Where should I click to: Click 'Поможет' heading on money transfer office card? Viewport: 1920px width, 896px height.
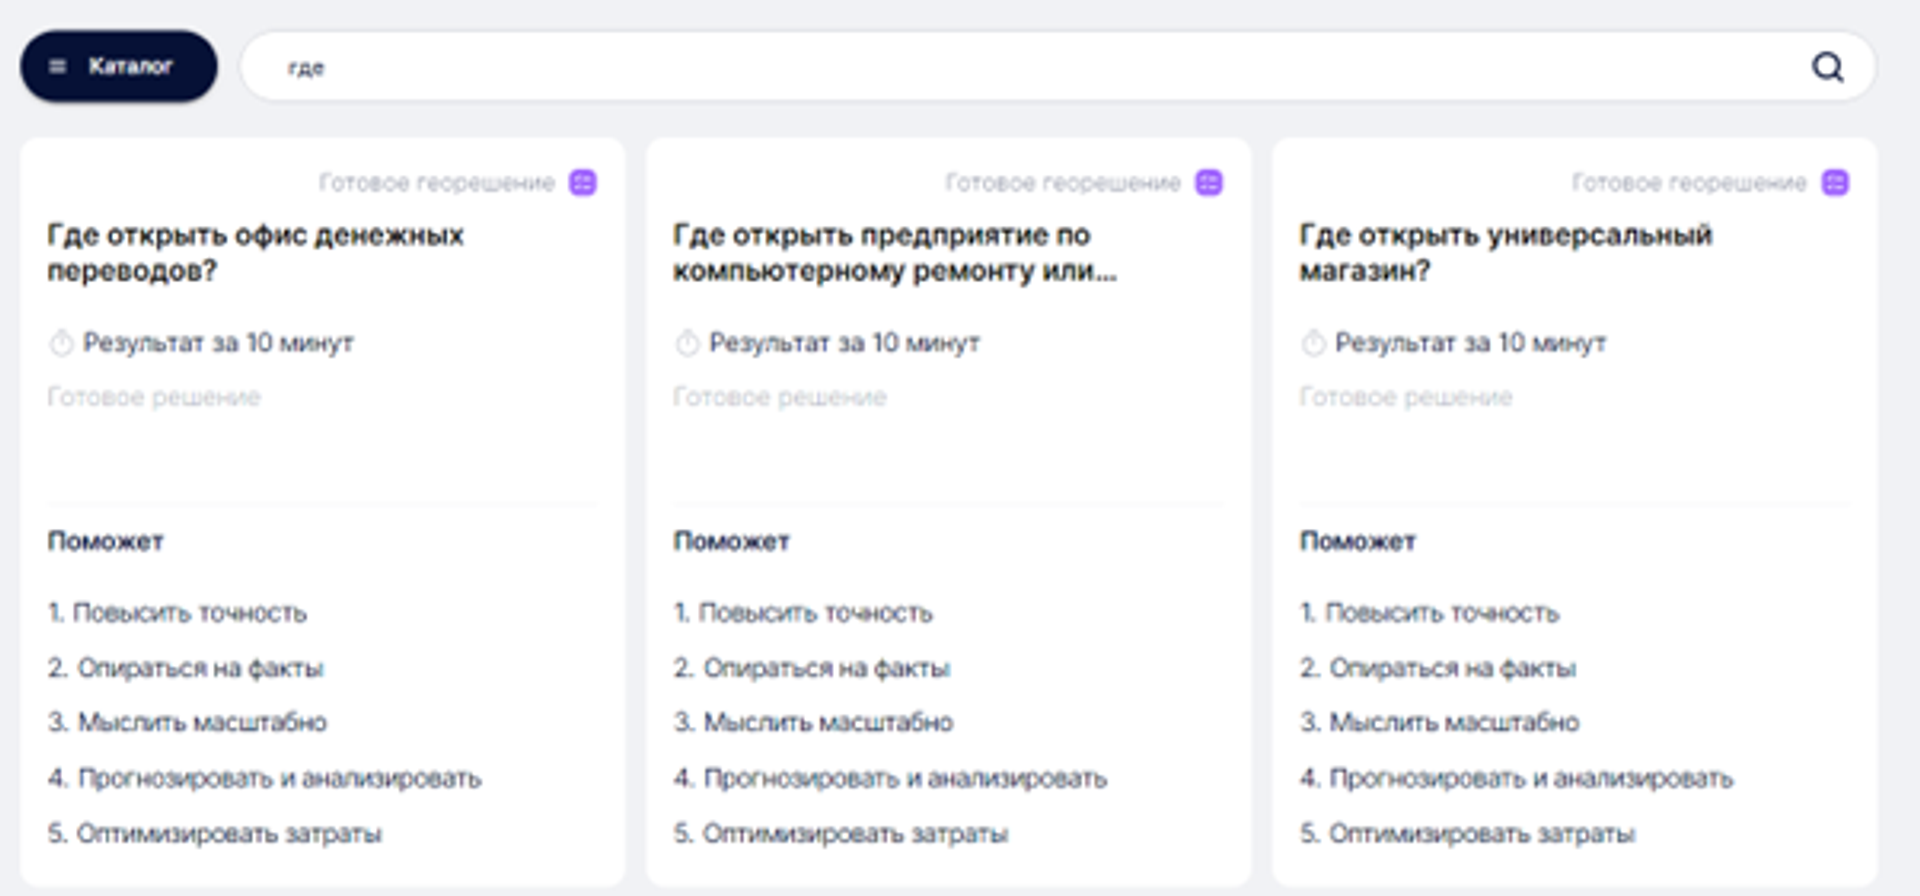pyautogui.click(x=105, y=541)
